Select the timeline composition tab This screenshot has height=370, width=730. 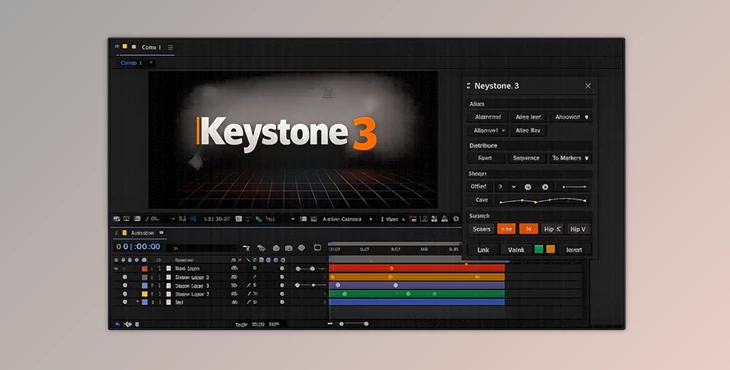click(142, 233)
